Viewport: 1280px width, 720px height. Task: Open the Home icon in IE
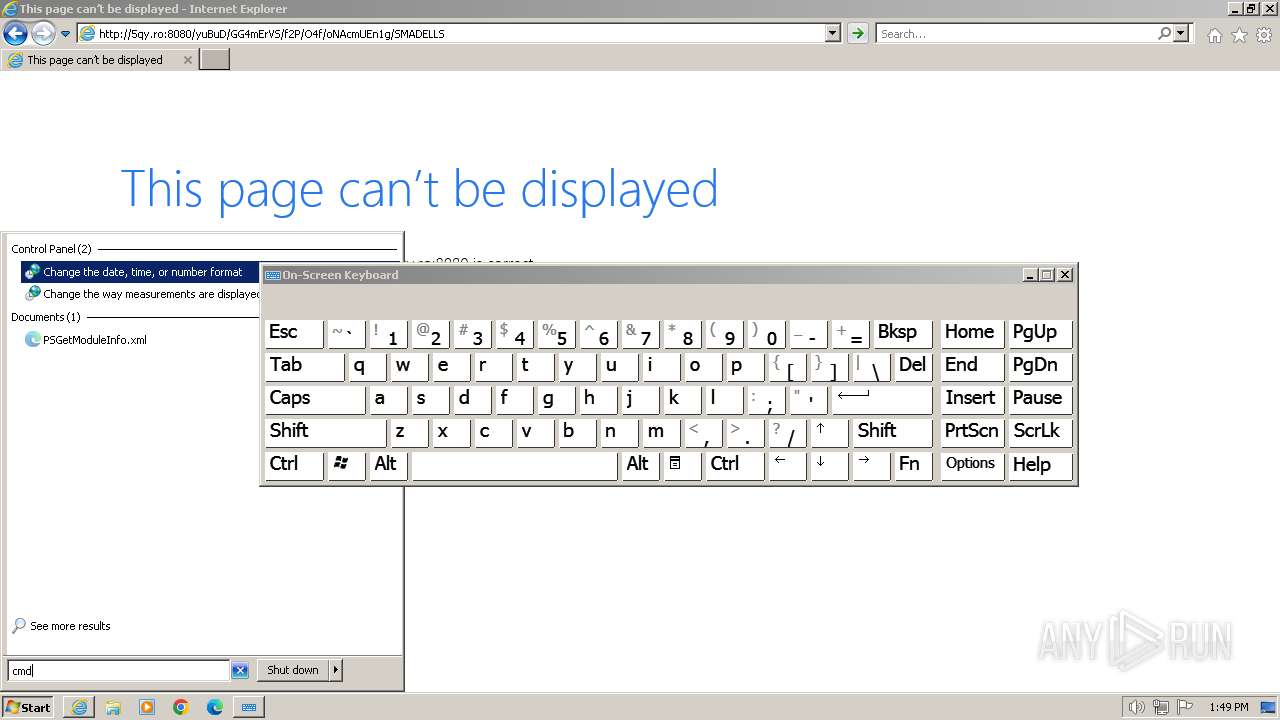(1214, 35)
